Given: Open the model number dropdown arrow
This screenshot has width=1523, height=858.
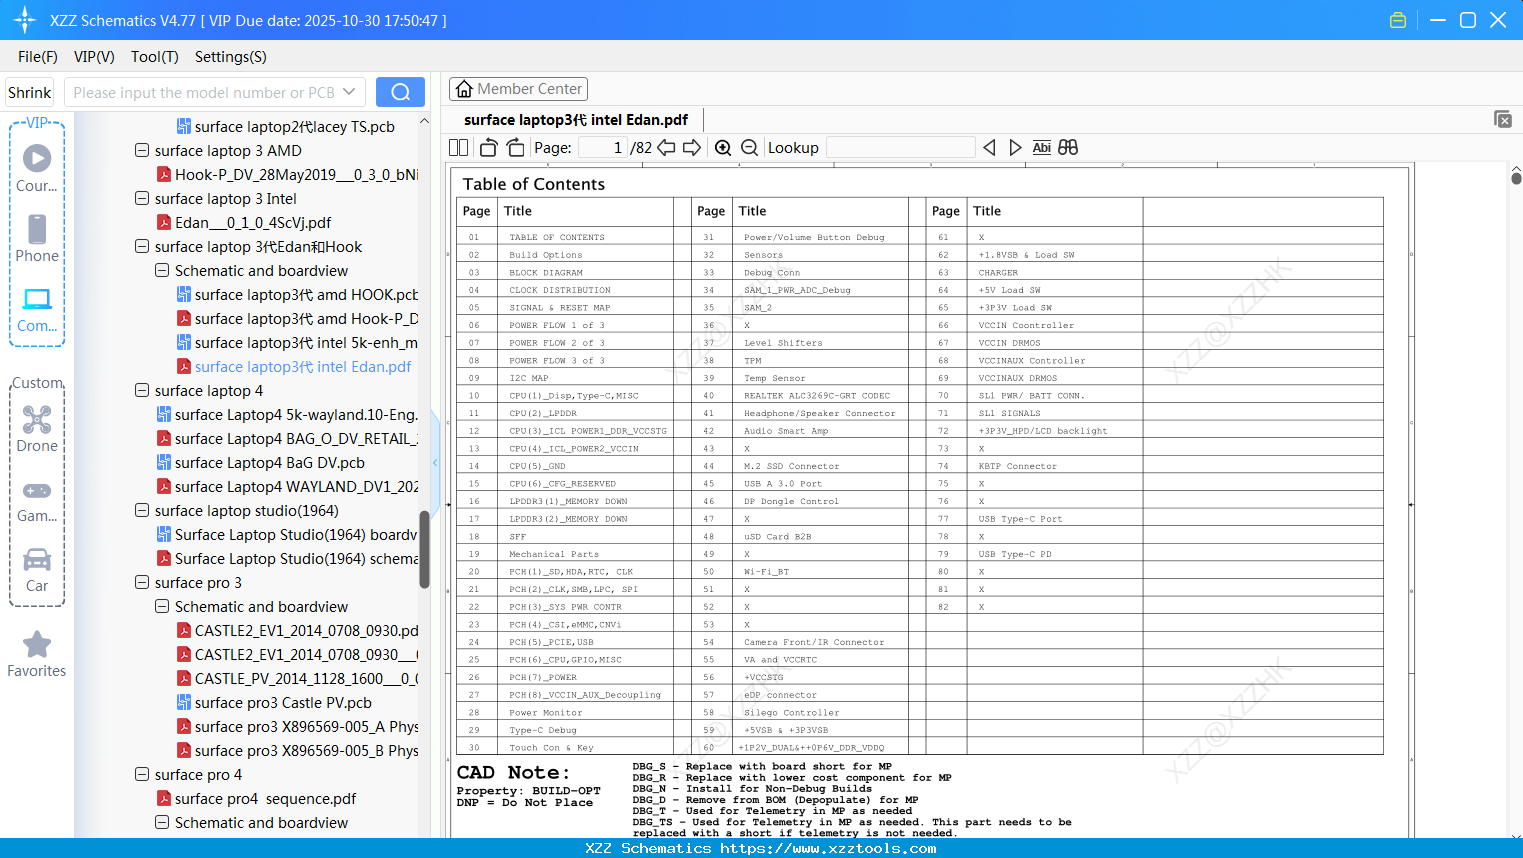Looking at the screenshot, I should 349,92.
